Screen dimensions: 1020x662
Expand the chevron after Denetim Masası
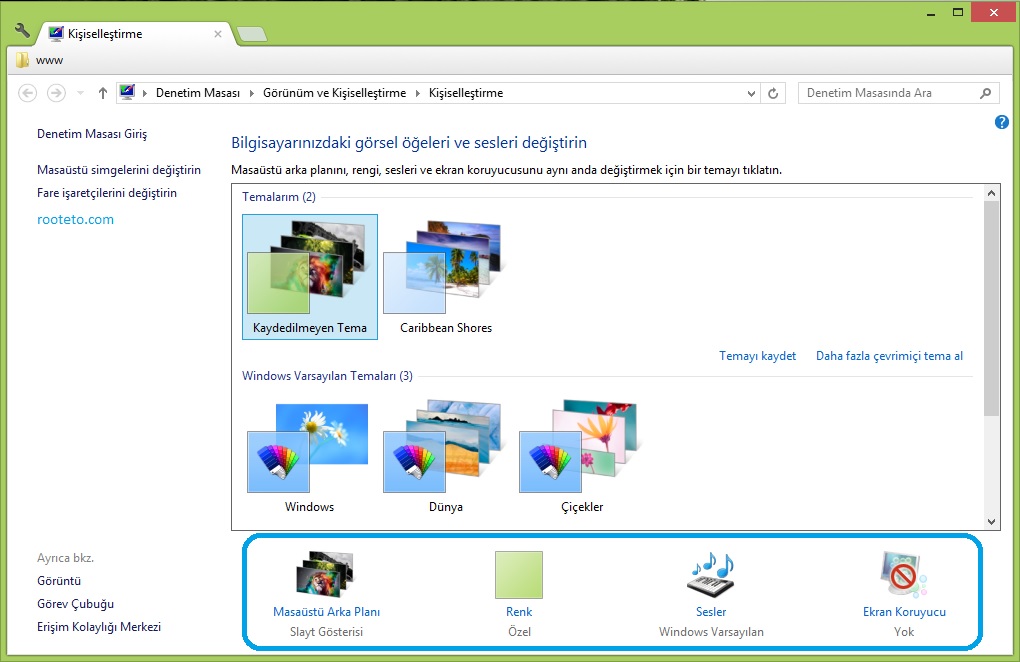pyautogui.click(x=252, y=94)
